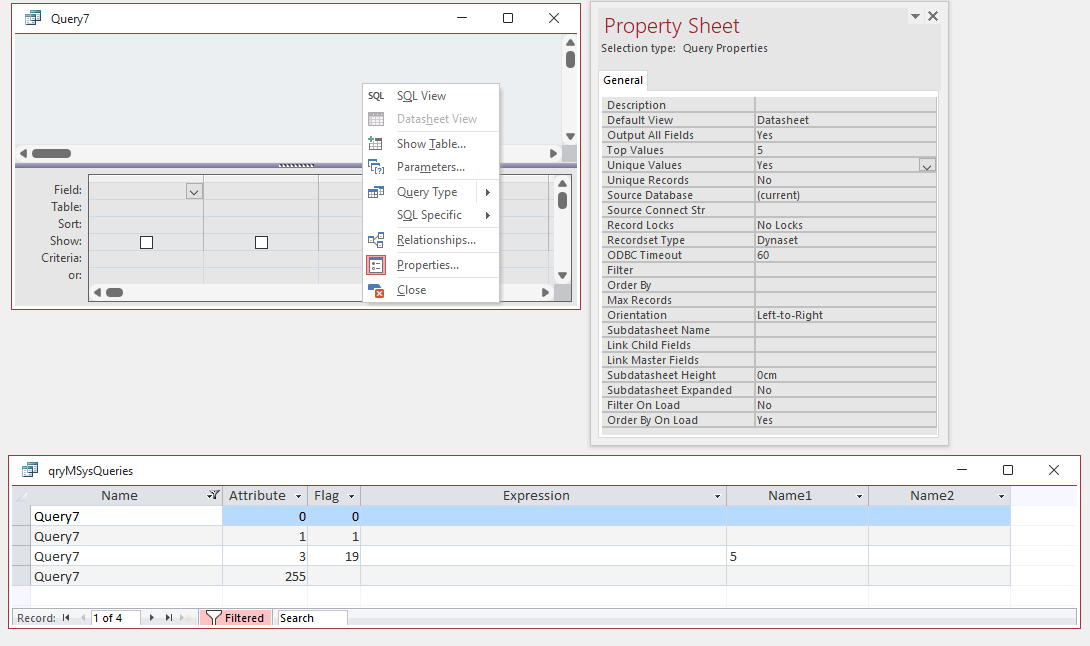Choose Parameters... menu entry
Screen dimensions: 1090x646
click(x=430, y=167)
